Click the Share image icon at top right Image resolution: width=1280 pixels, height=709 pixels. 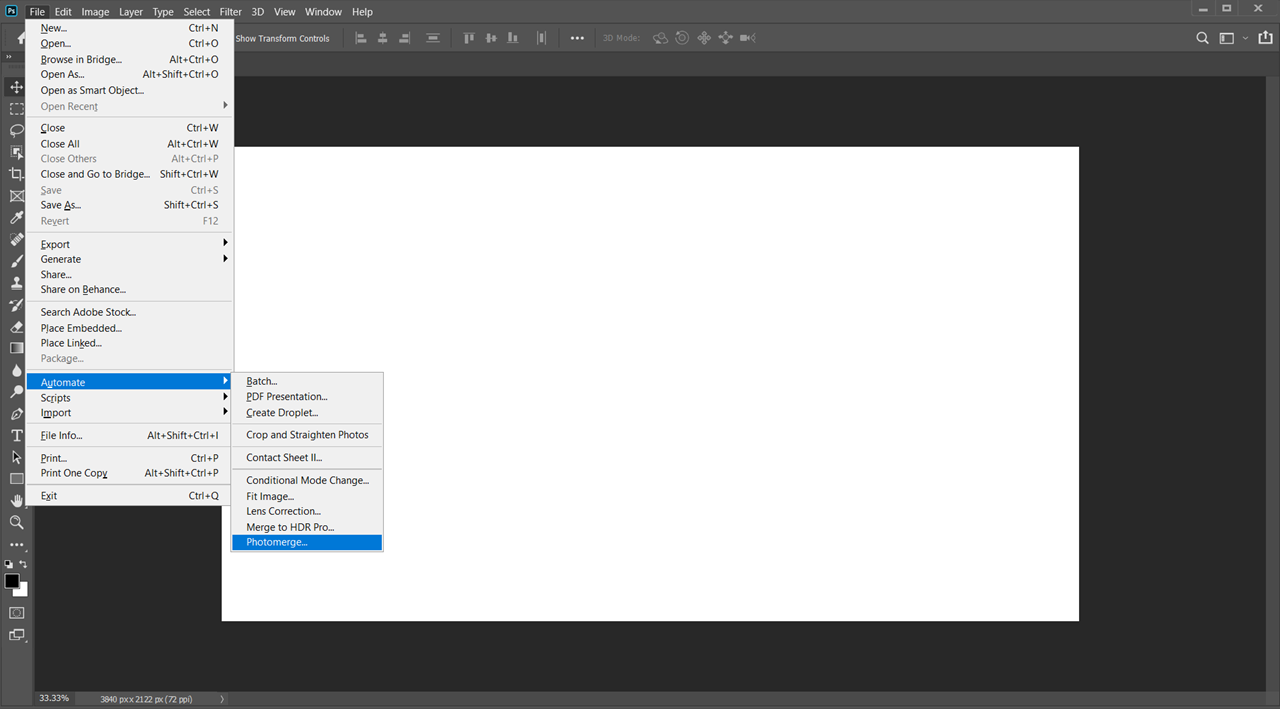click(x=1265, y=38)
